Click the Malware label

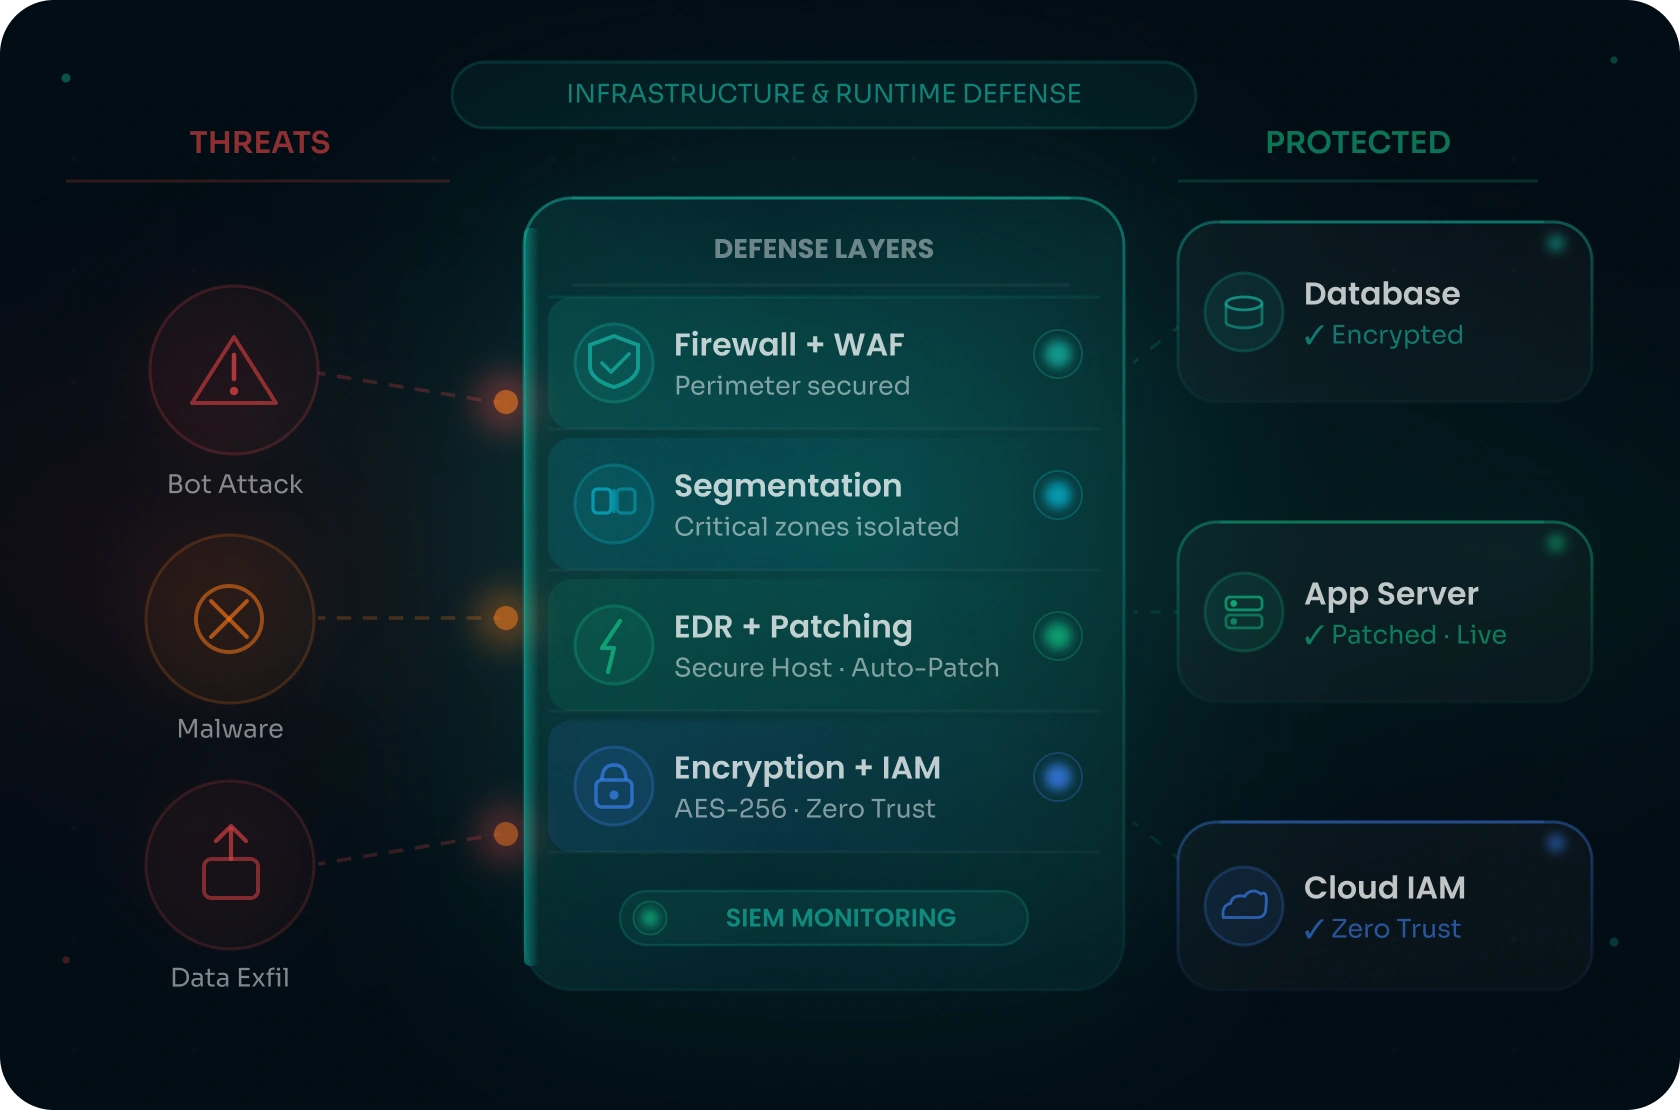pyautogui.click(x=230, y=729)
